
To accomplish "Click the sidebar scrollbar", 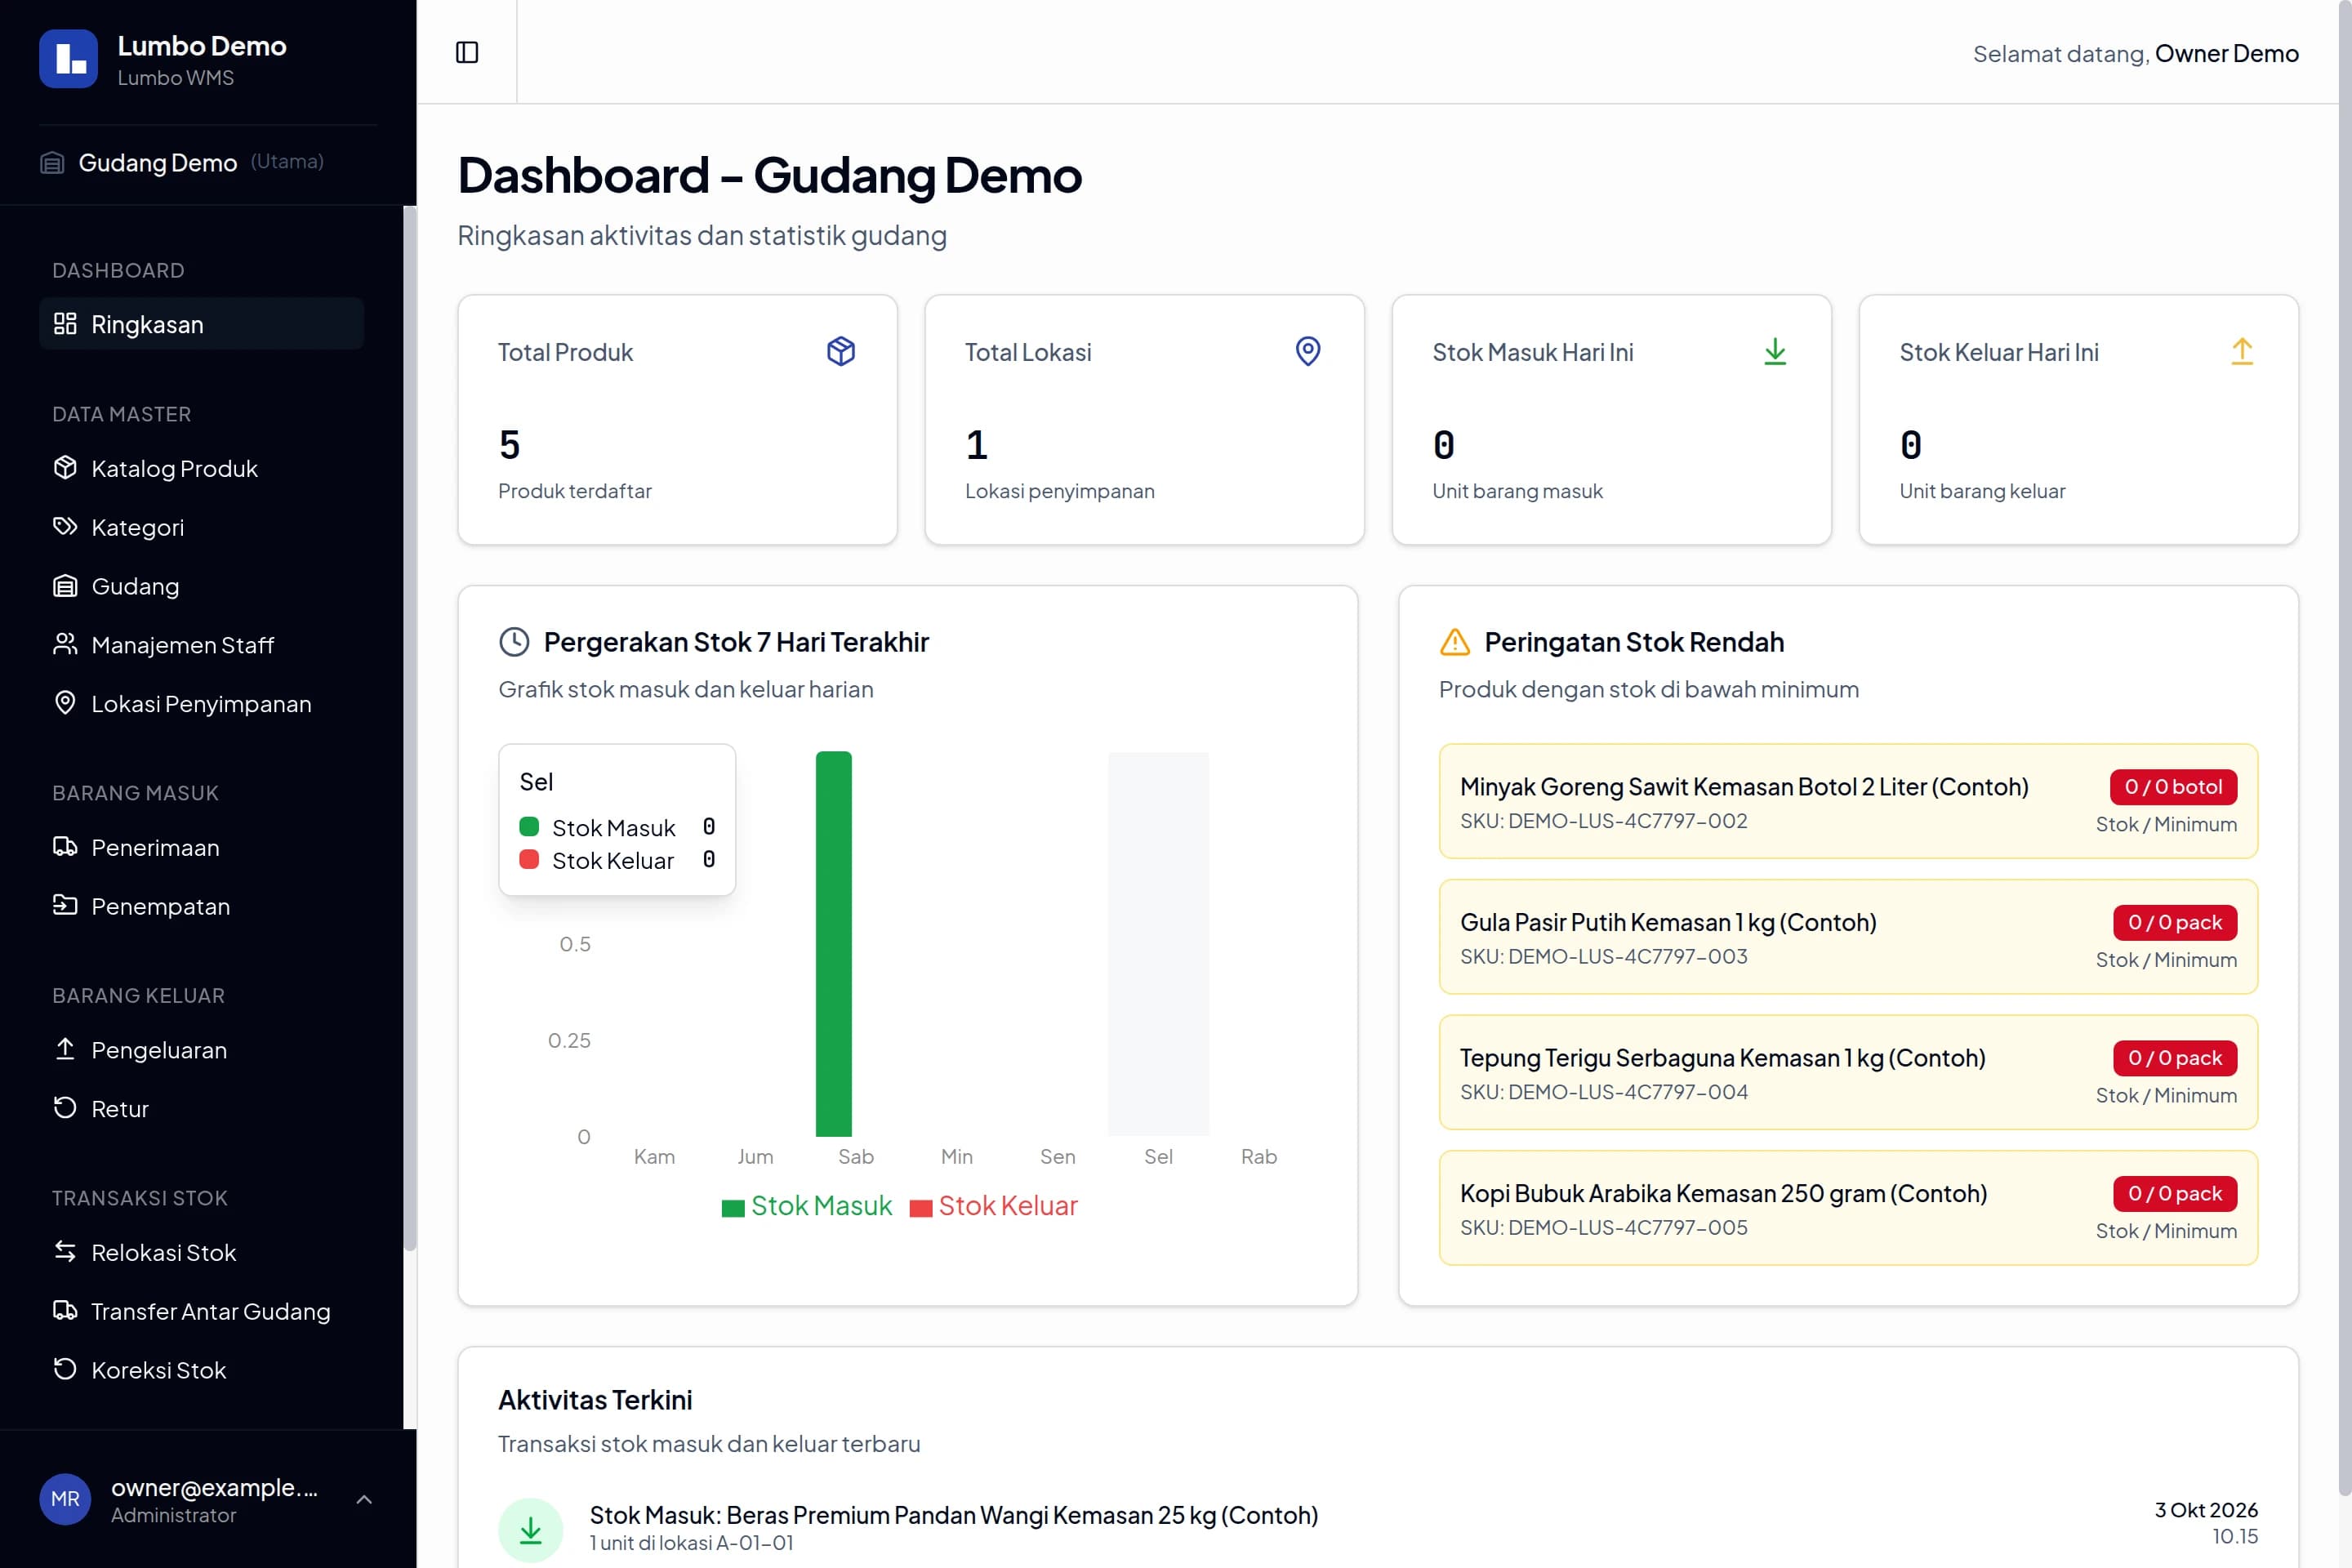I will coord(409,728).
